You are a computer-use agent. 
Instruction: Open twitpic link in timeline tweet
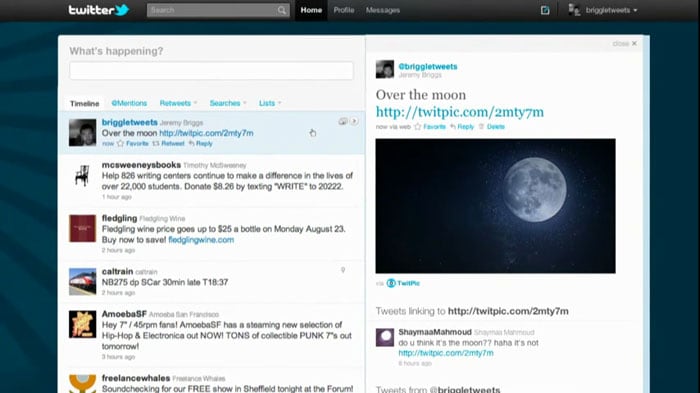tap(206, 133)
